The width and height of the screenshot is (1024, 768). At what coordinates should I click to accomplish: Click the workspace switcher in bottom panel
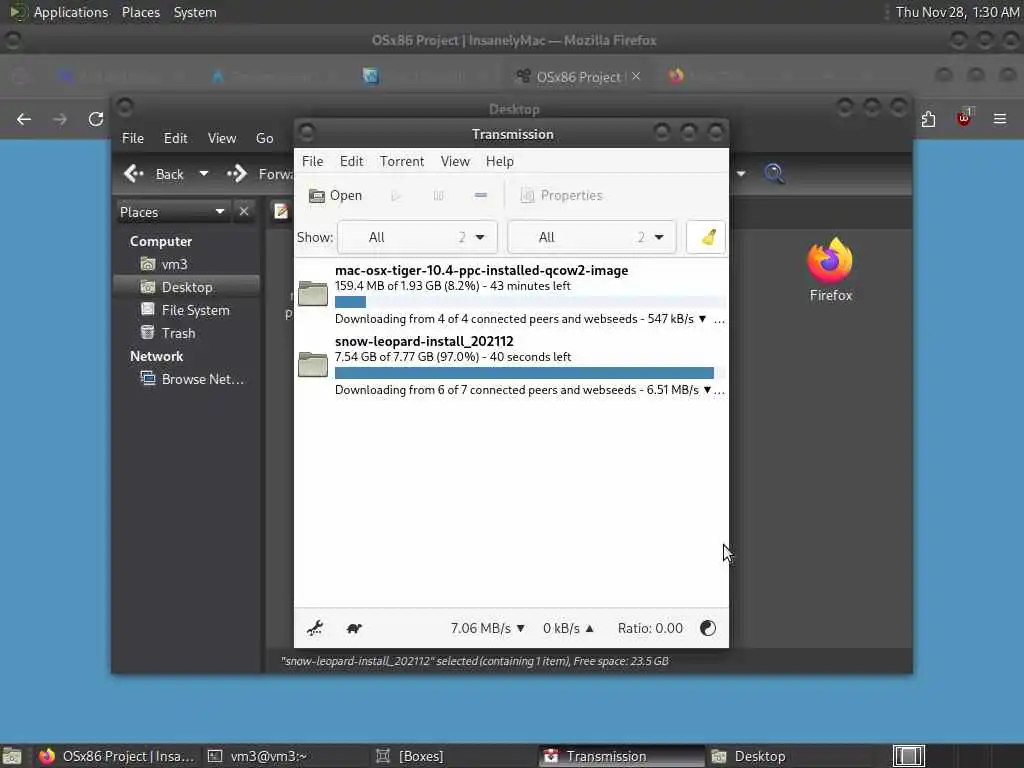pos(909,756)
